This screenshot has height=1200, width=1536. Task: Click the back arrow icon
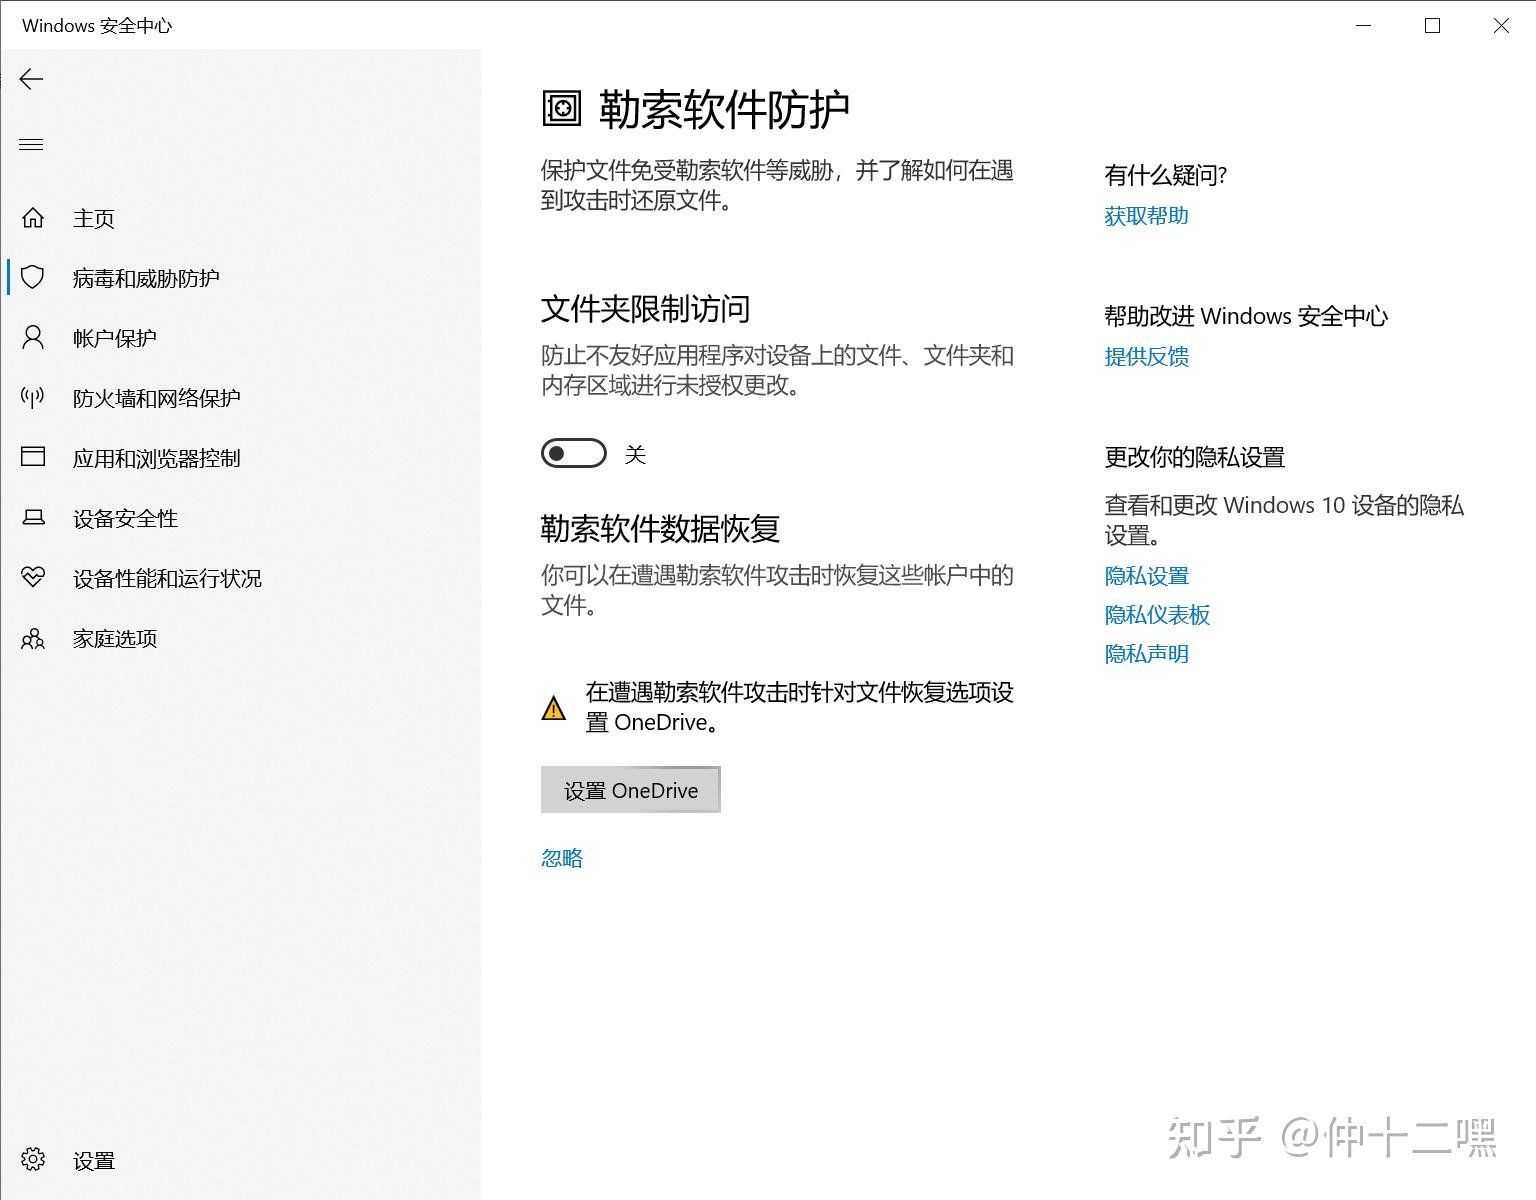tap(31, 79)
